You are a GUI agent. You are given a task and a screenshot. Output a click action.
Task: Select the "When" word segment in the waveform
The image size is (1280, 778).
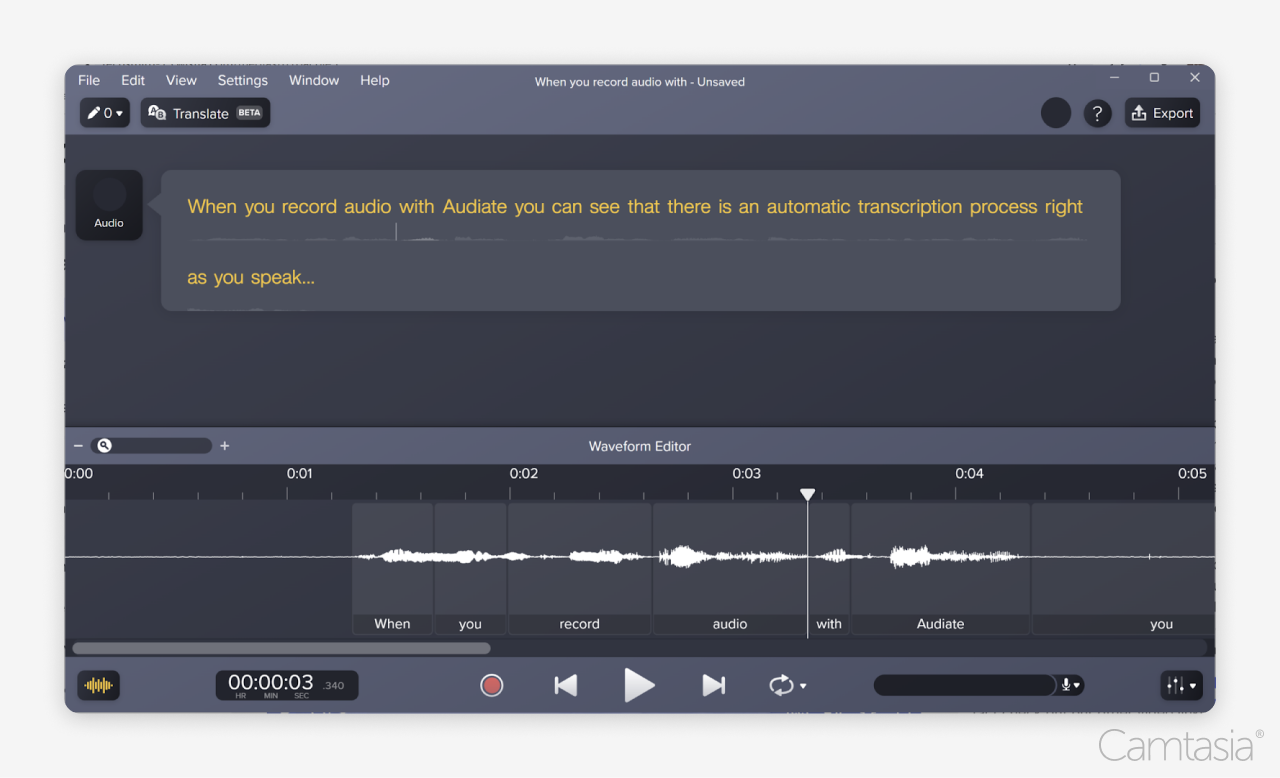pos(392,568)
